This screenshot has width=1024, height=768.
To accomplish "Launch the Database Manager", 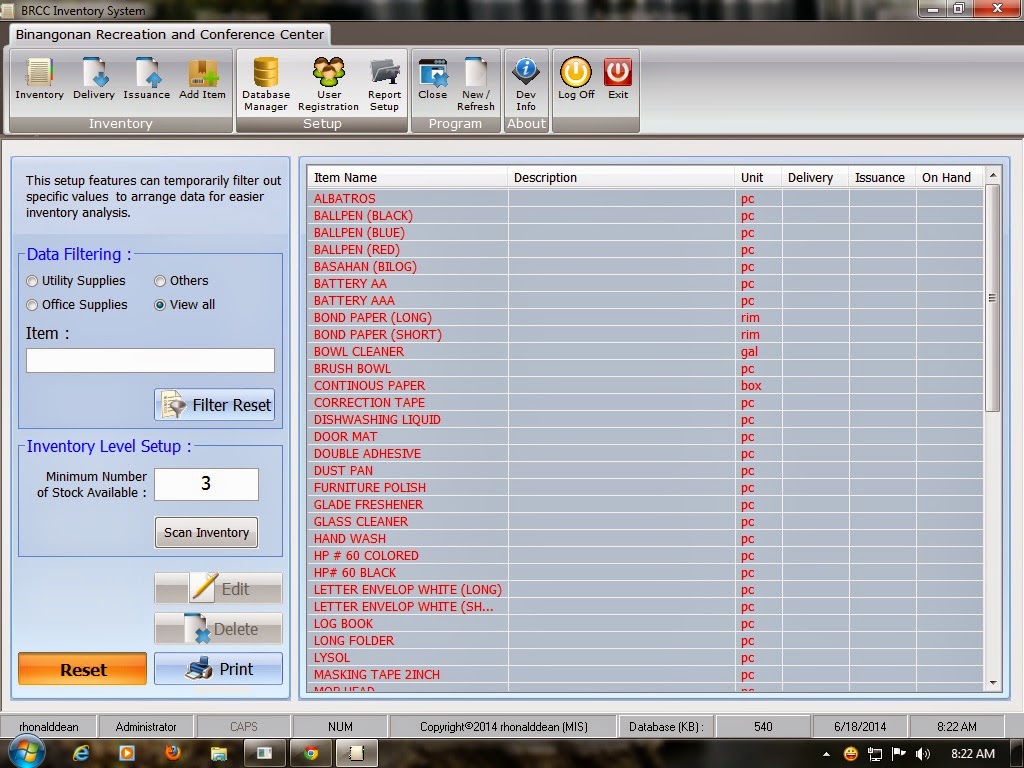I will pos(264,80).
